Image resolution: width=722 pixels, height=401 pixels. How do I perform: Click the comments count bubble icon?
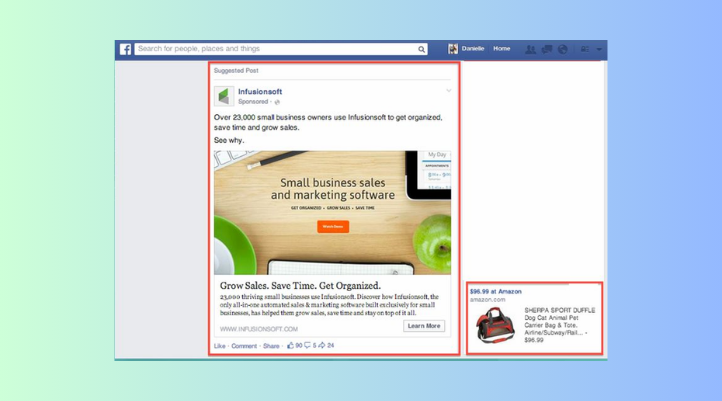(307, 345)
